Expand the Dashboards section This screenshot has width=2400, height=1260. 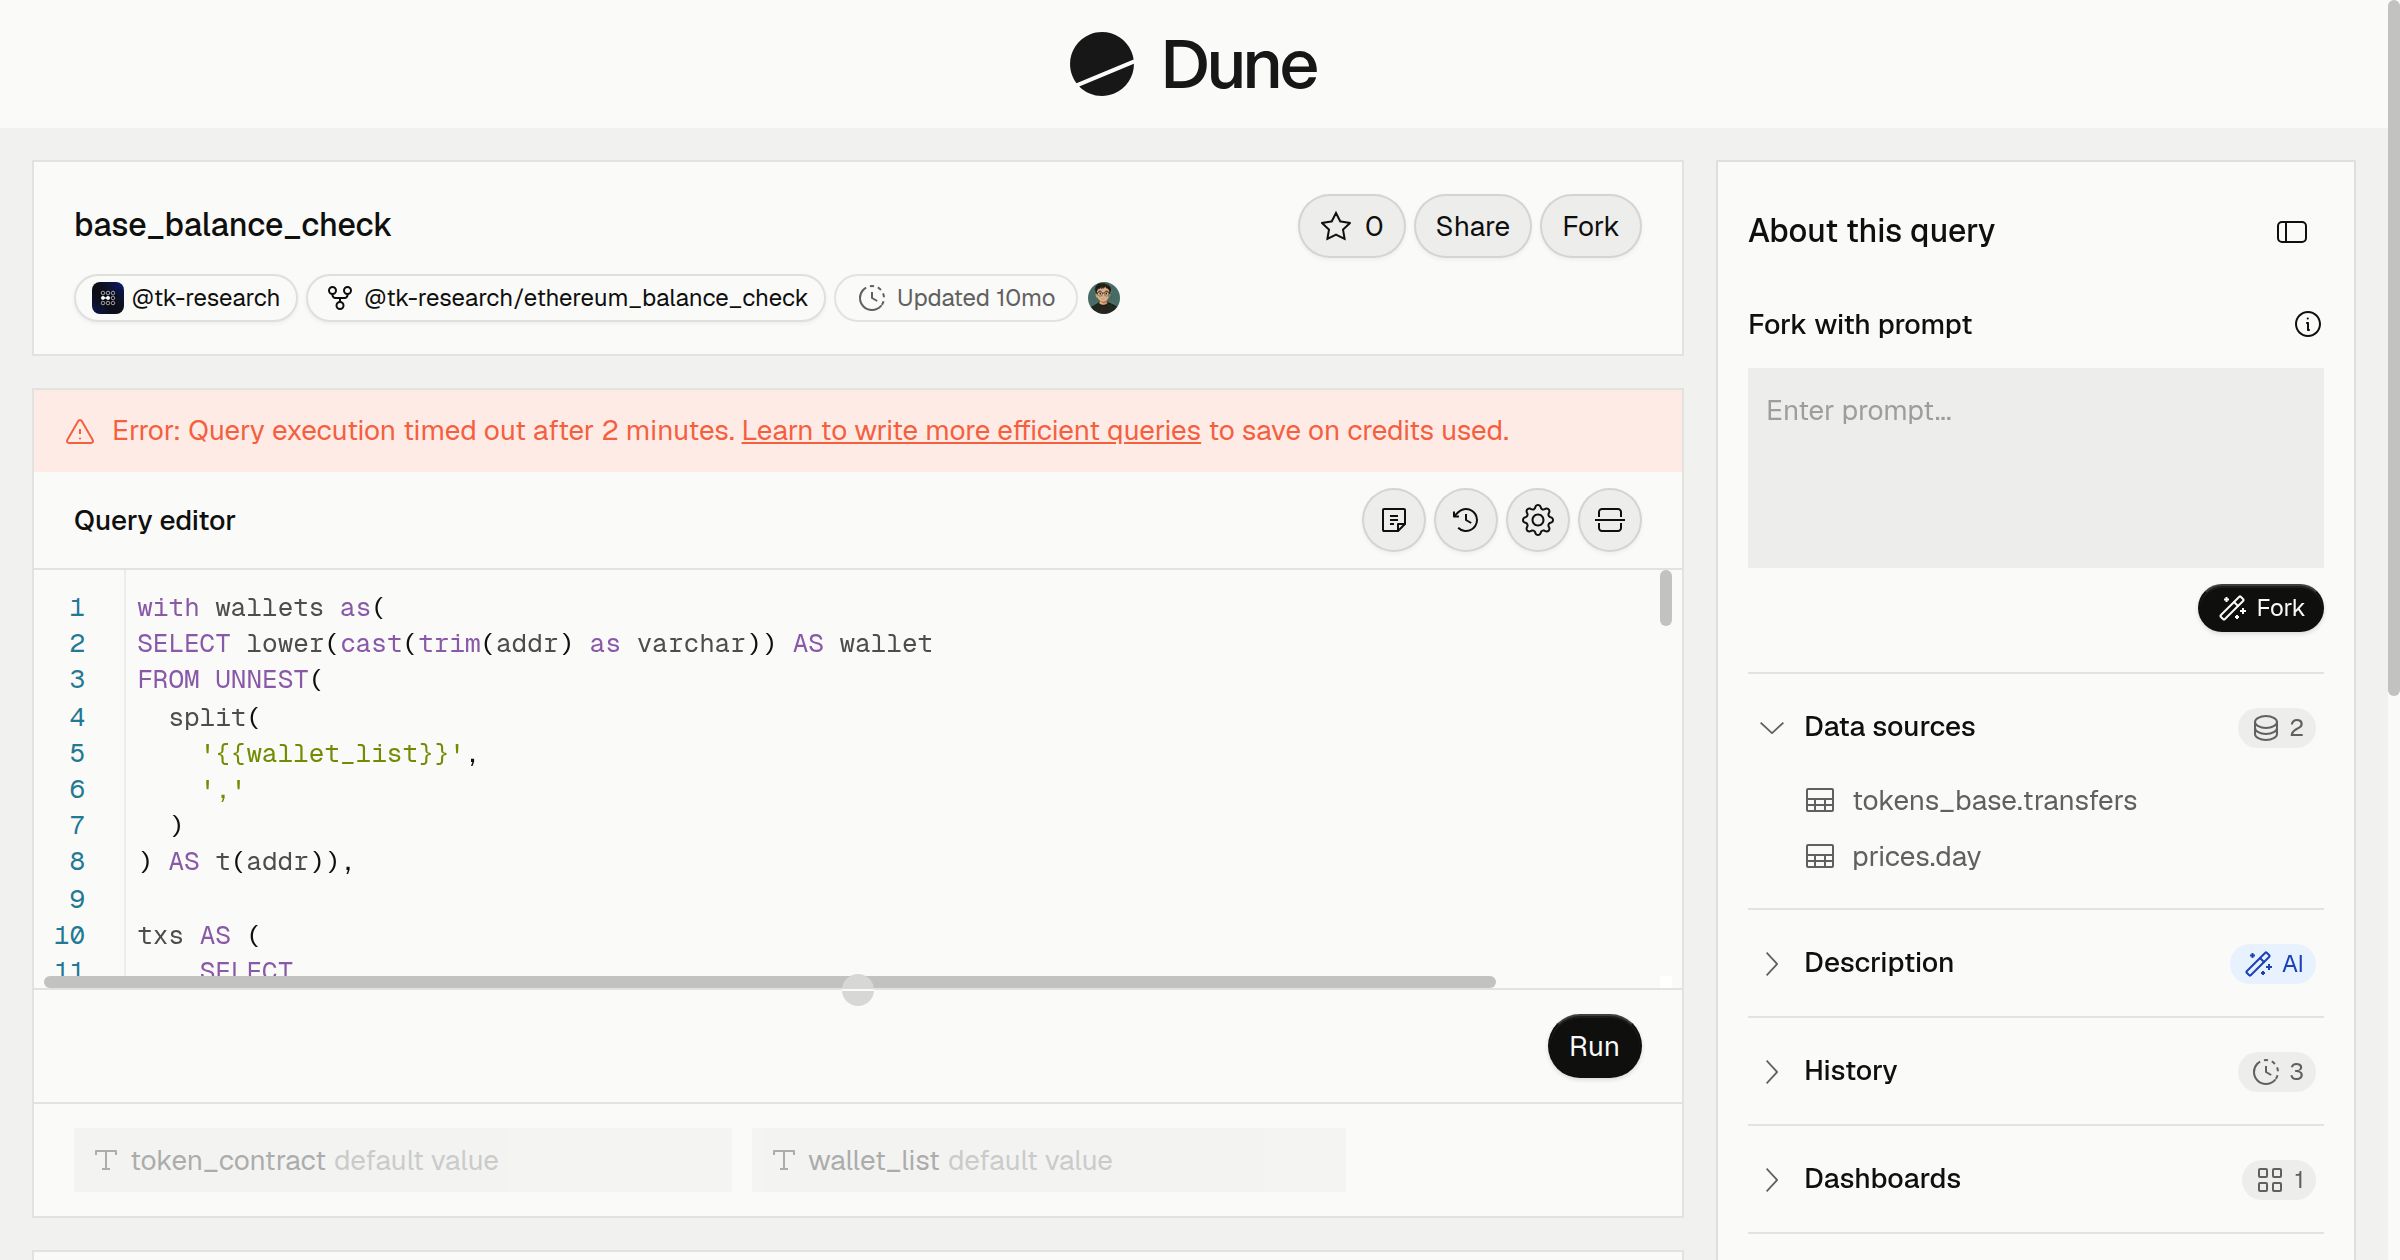pos(1772,1179)
